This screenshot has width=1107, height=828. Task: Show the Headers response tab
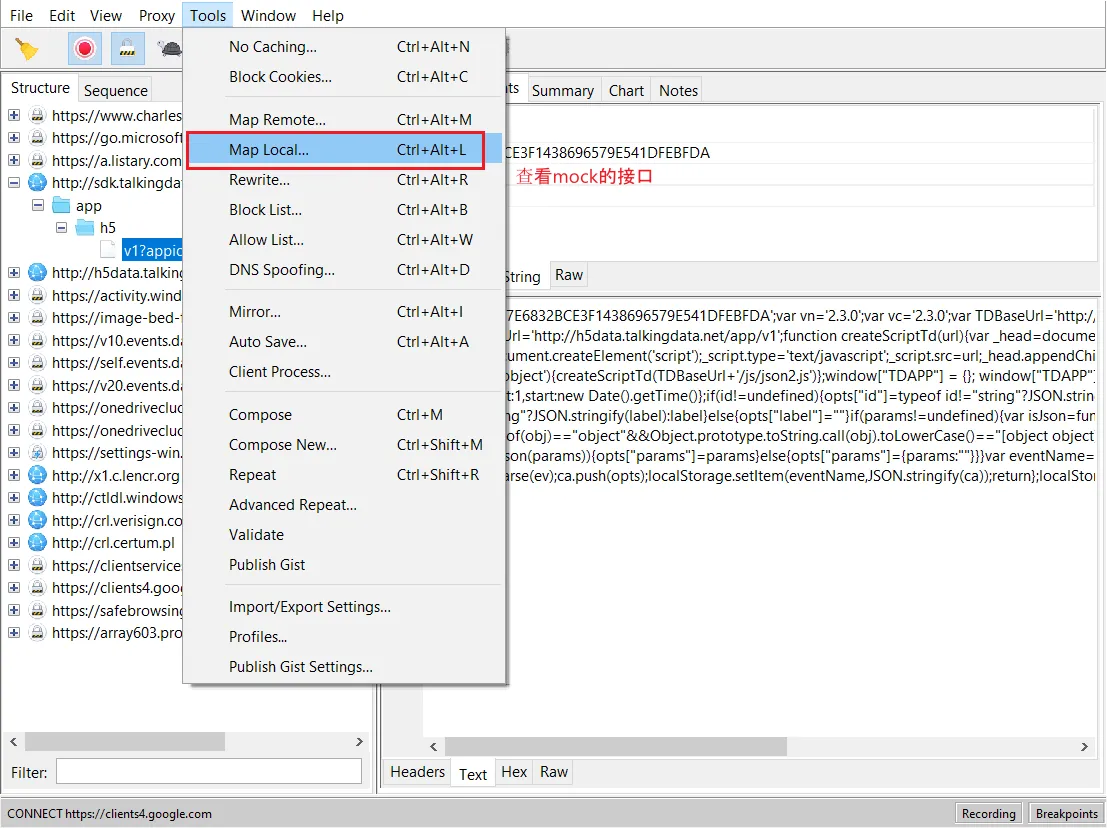coord(418,772)
